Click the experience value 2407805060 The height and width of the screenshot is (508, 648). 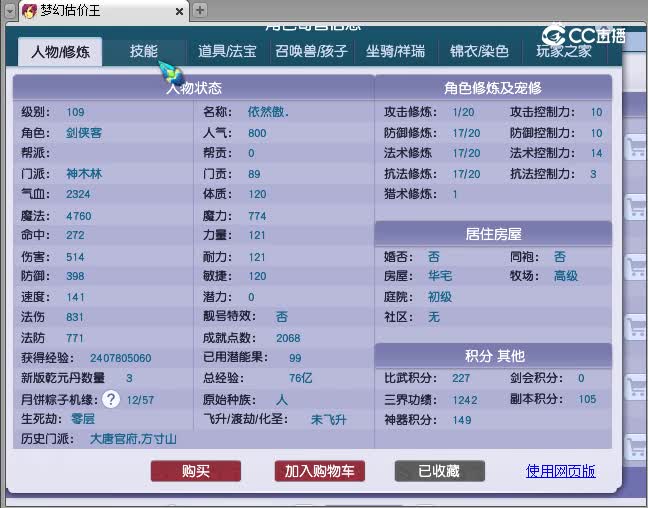(121, 358)
